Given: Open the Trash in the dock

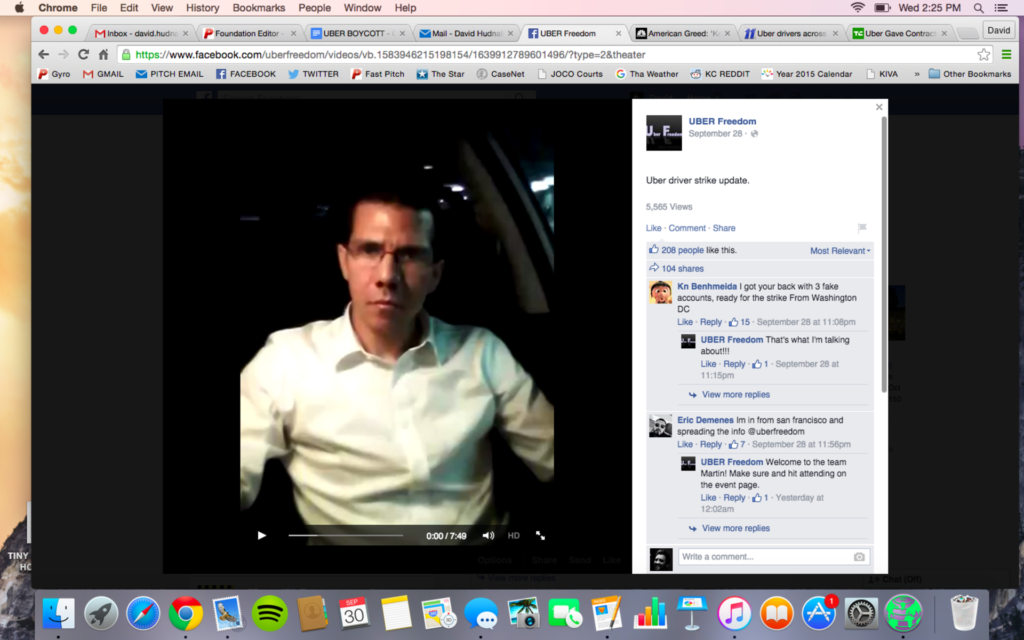Looking at the screenshot, I should click(964, 613).
